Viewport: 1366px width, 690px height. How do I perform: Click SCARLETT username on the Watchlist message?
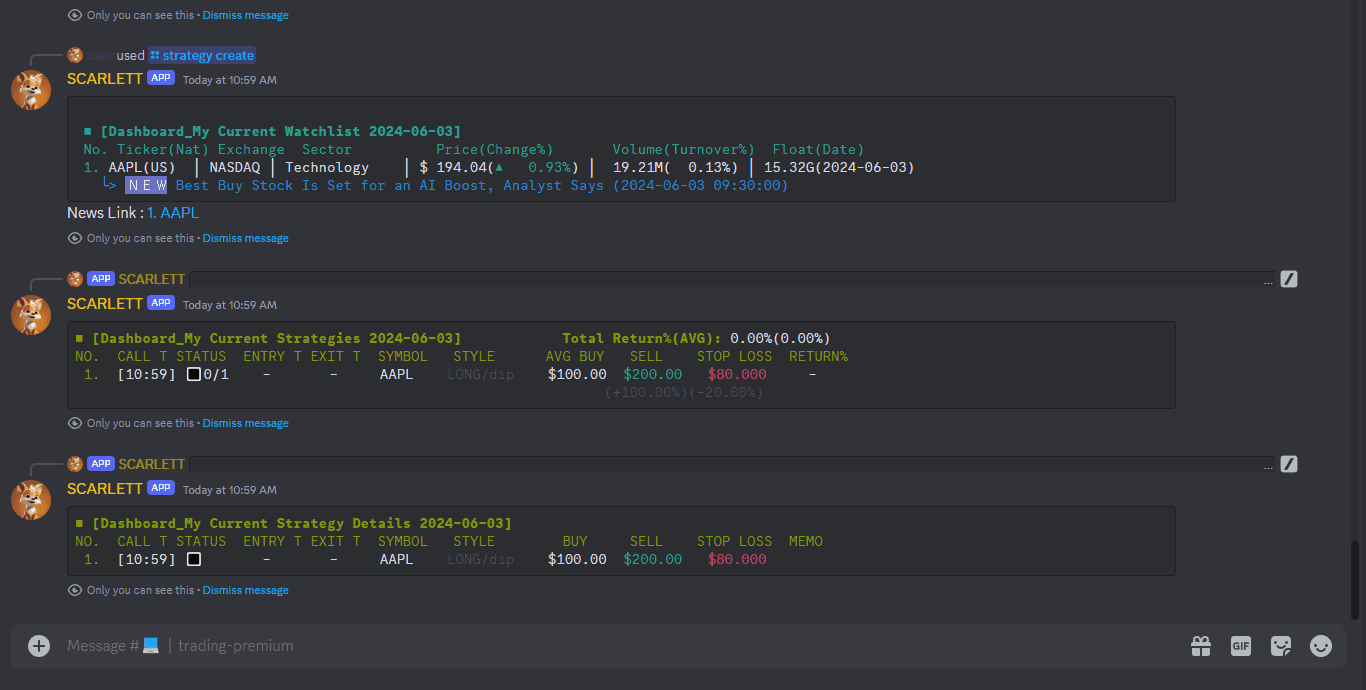(105, 79)
